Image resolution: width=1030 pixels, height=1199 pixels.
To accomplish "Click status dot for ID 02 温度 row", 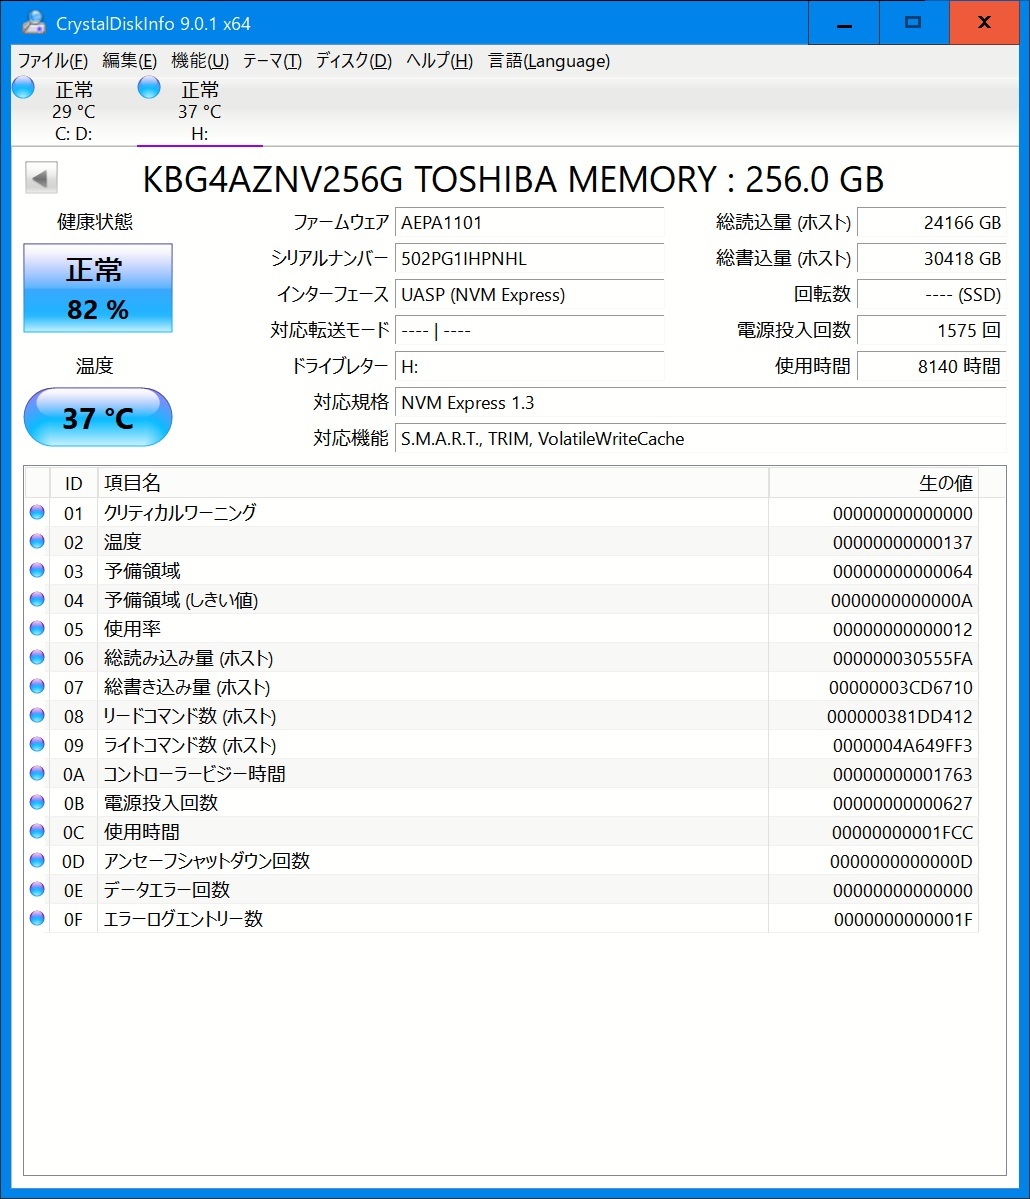I will (x=37, y=541).
